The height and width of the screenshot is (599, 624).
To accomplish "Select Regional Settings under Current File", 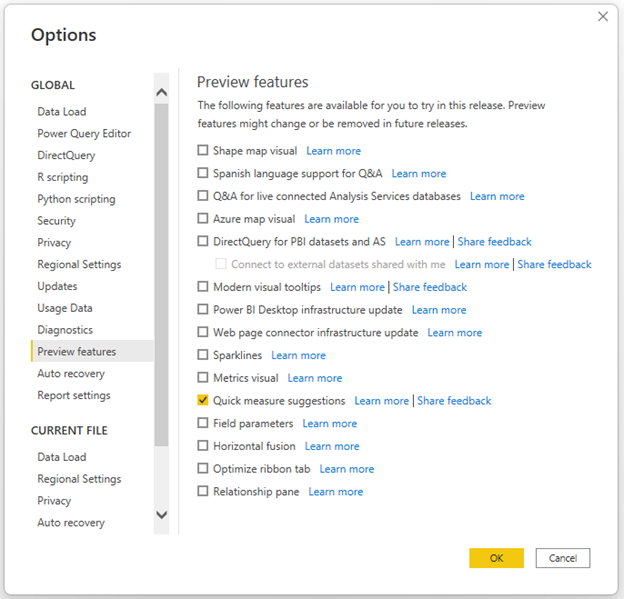I will [x=79, y=479].
